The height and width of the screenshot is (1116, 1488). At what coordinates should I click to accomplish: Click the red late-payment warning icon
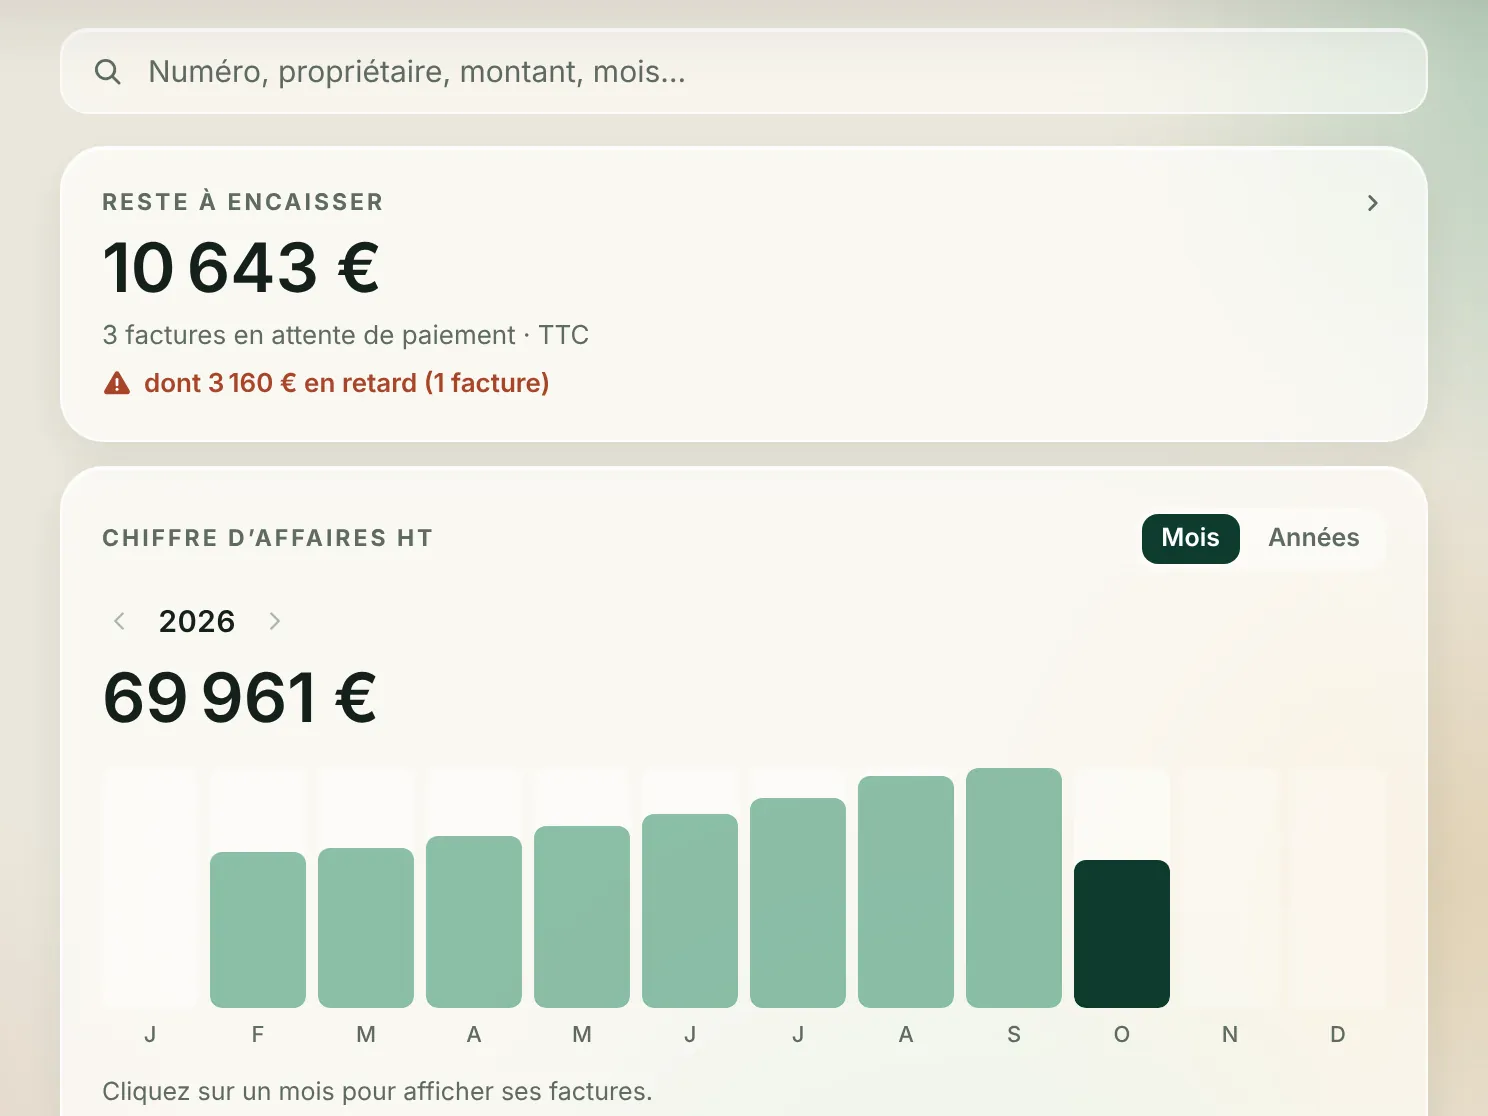(x=117, y=383)
